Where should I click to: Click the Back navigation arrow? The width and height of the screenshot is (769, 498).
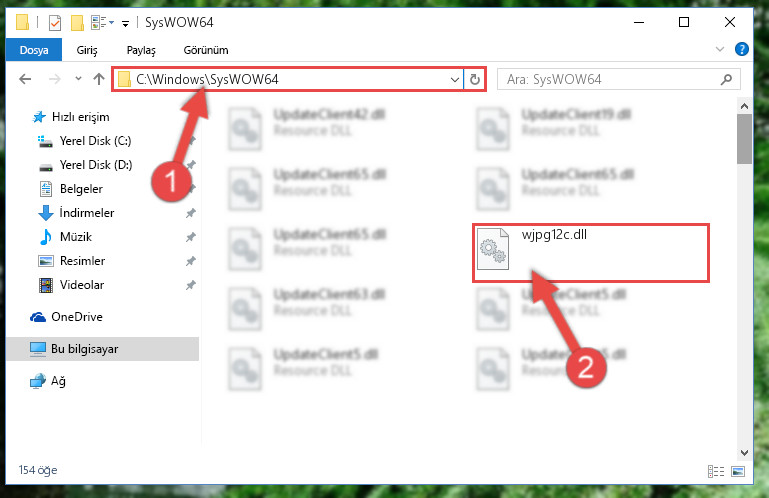click(25, 79)
